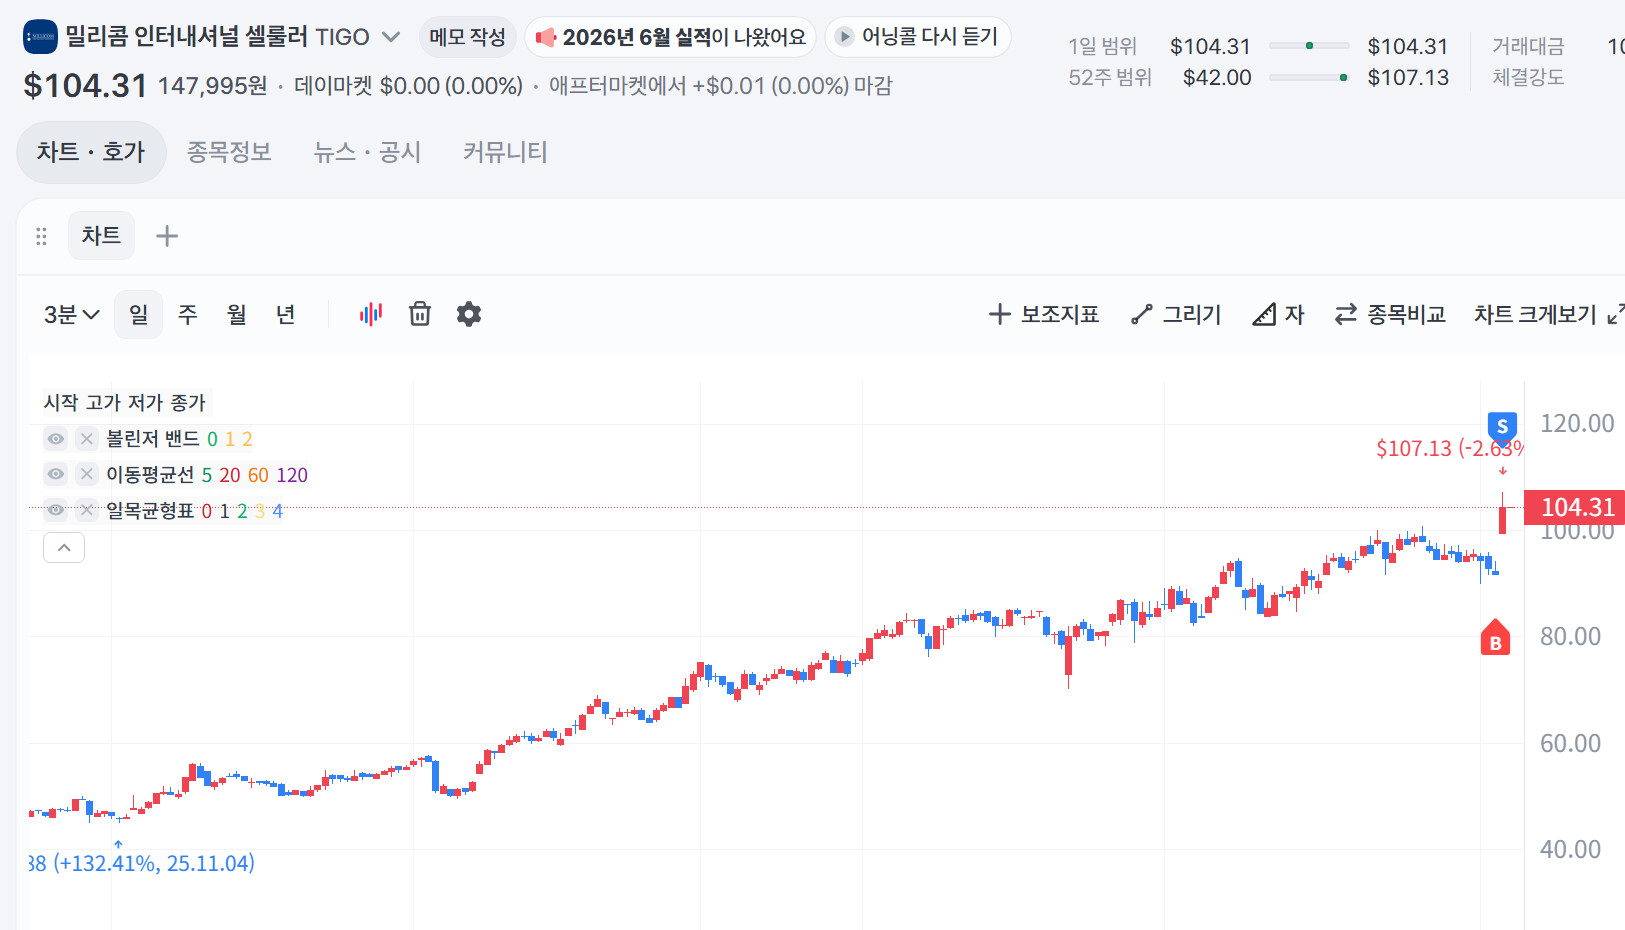This screenshot has height=930, width=1625.
Task: Click the 데이마켓 $0.00 (0.00%) text
Action: tap(408, 86)
